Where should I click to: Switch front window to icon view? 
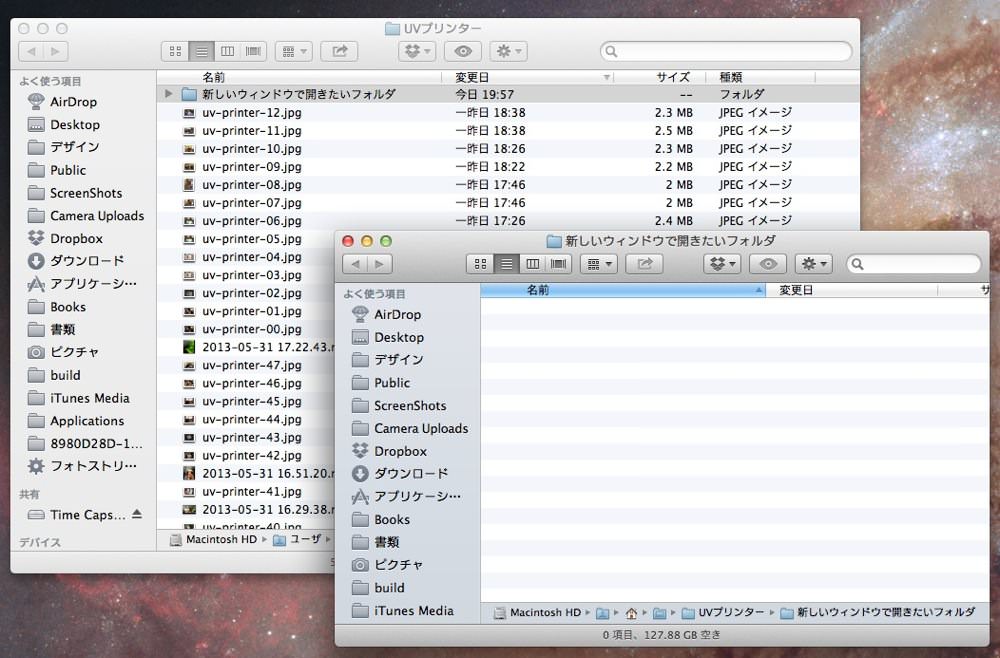(480, 264)
